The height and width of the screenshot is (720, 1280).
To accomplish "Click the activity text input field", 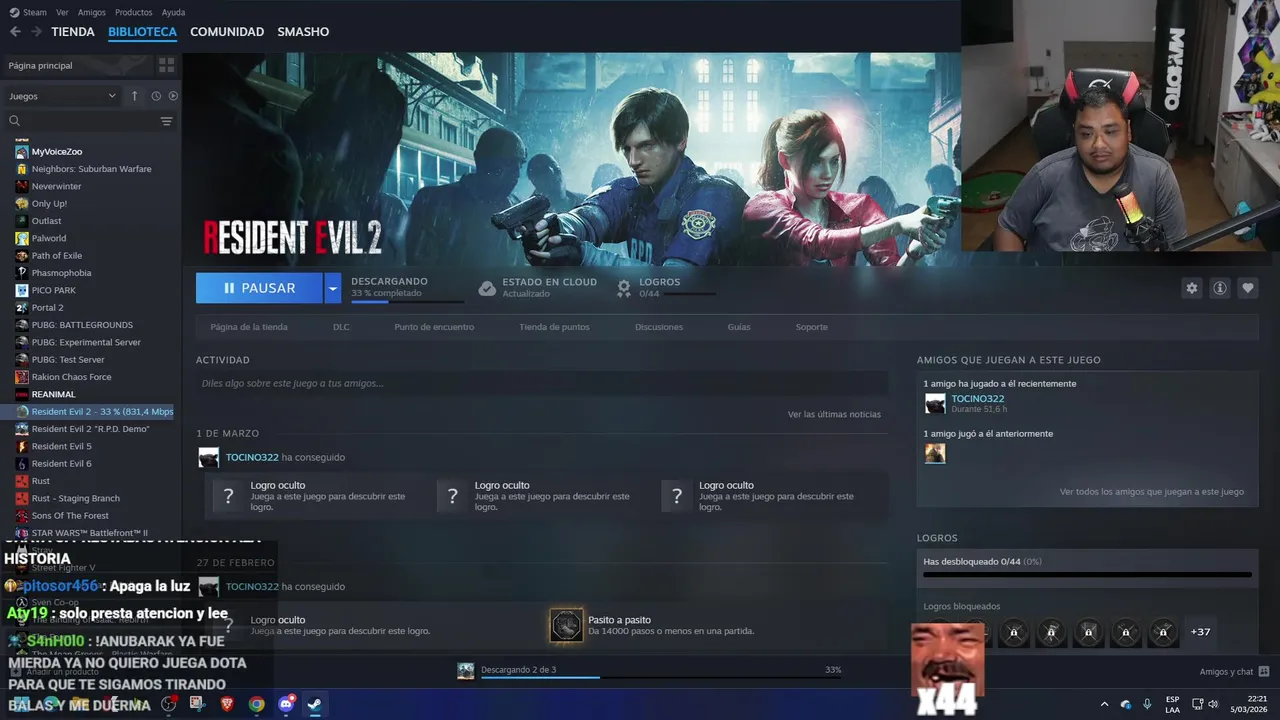I will (541, 383).
